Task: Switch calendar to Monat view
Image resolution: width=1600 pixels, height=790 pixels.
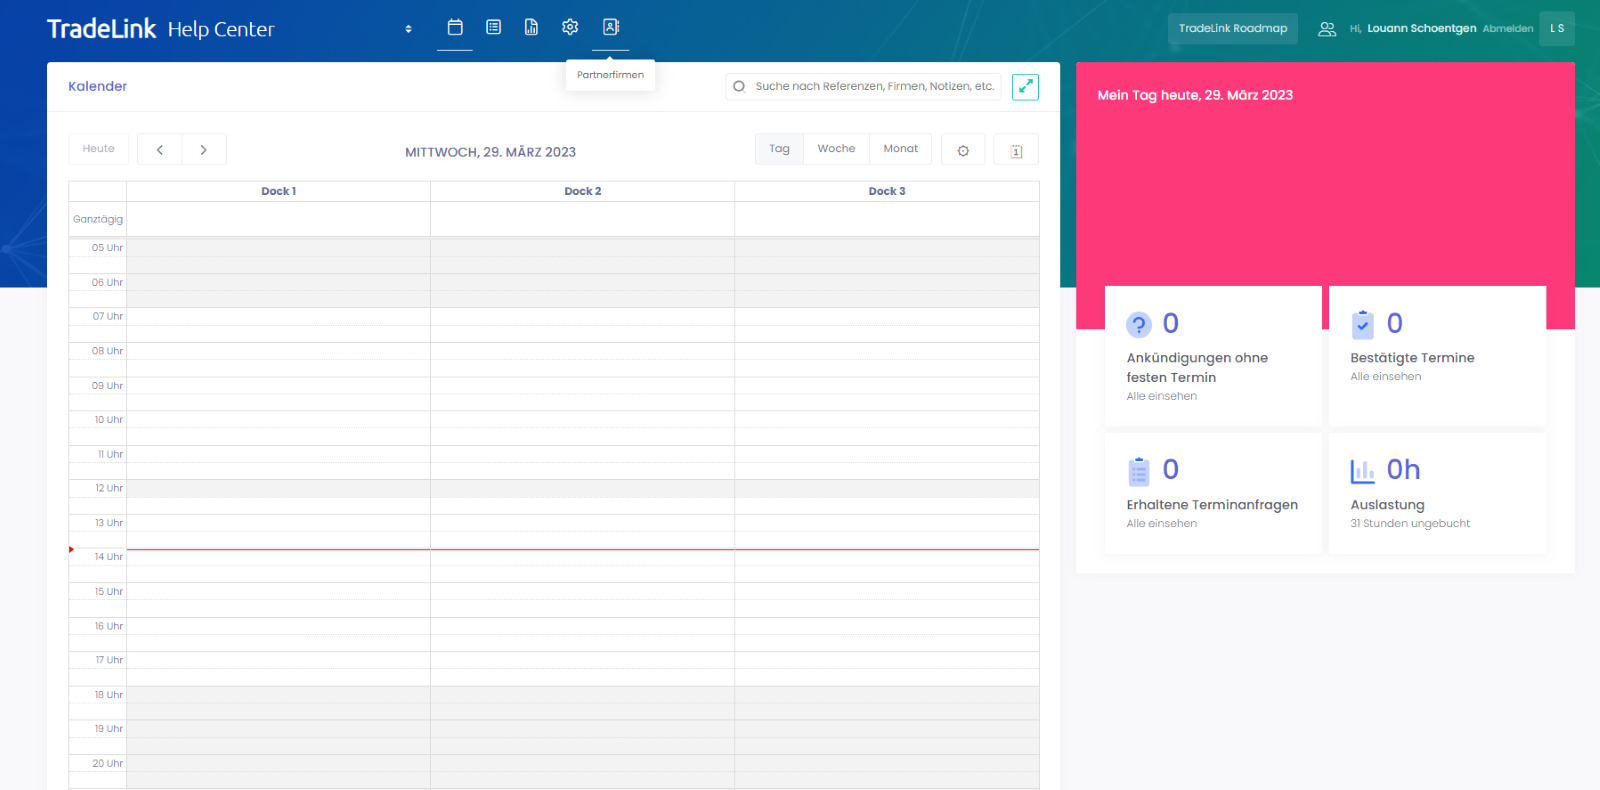Action: pos(900,149)
